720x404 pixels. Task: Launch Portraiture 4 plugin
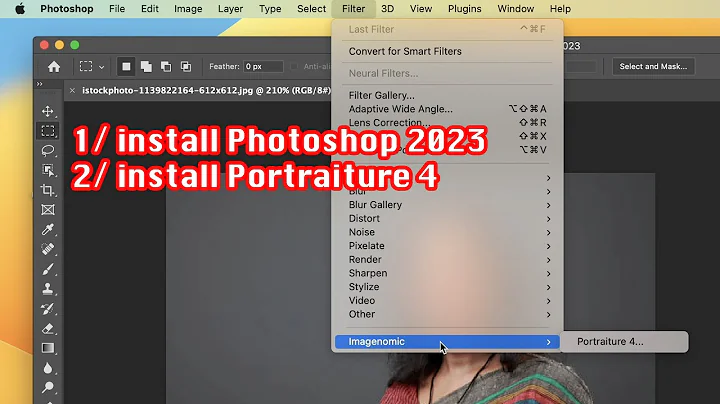624,342
